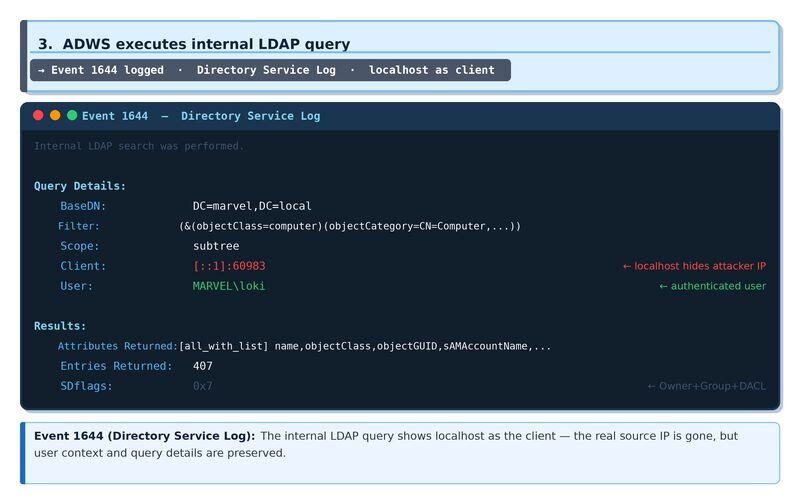This screenshot has width=800, height=504.
Task: Click the green user MARVEL\loki
Action: [x=229, y=286]
